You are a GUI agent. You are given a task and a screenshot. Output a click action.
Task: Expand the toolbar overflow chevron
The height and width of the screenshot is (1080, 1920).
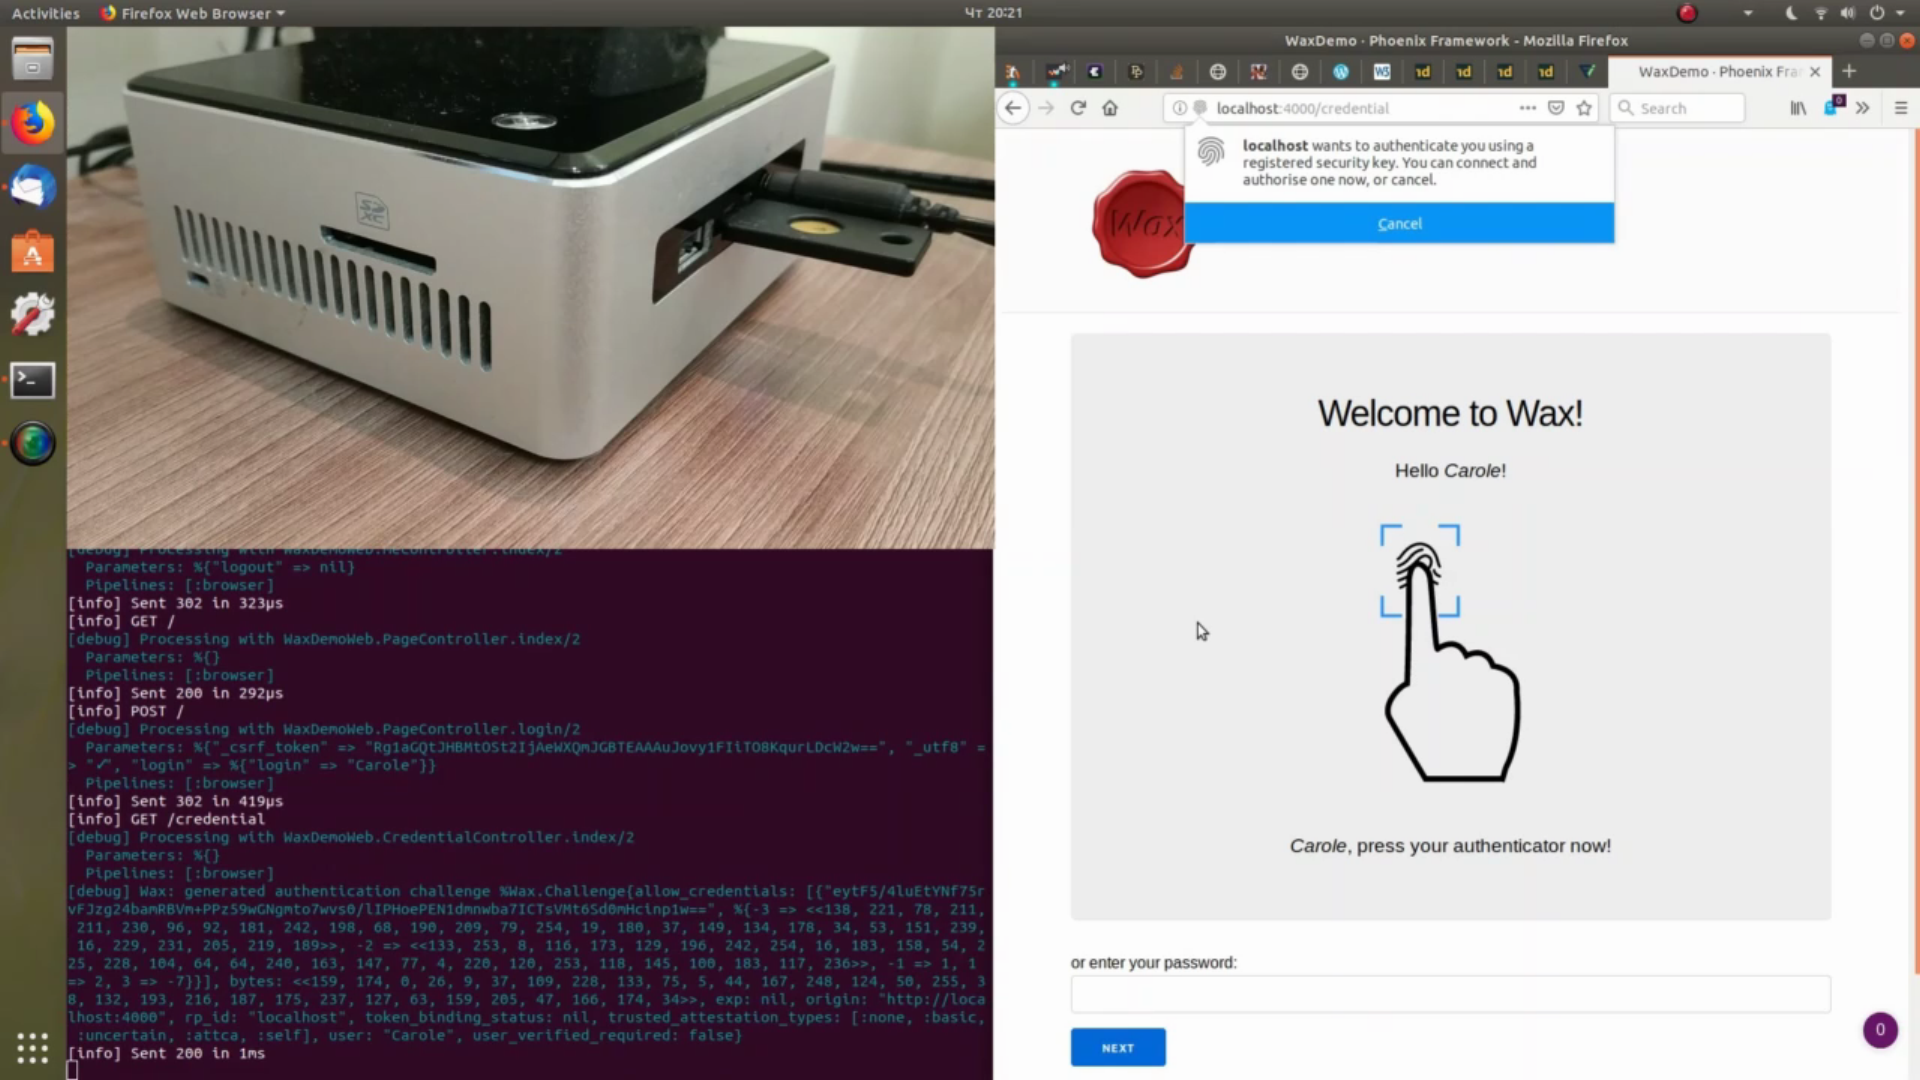click(1862, 108)
